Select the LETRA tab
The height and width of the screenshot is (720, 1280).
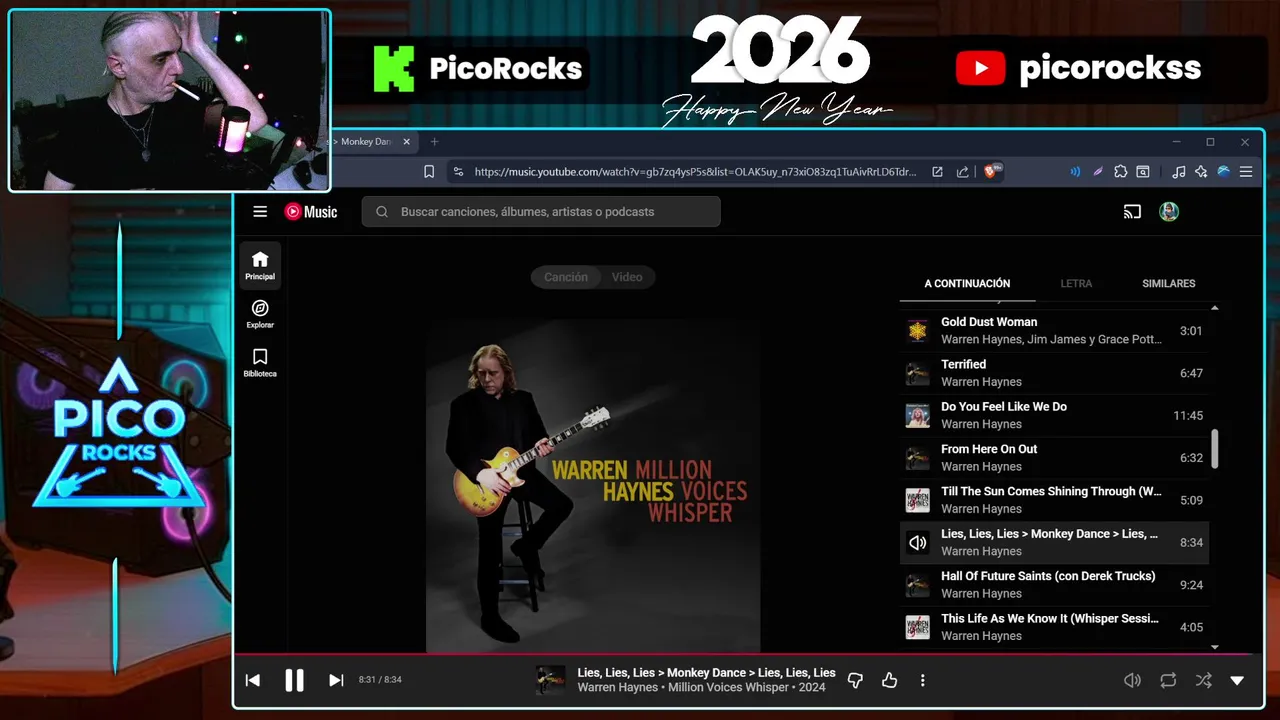[x=1076, y=284]
